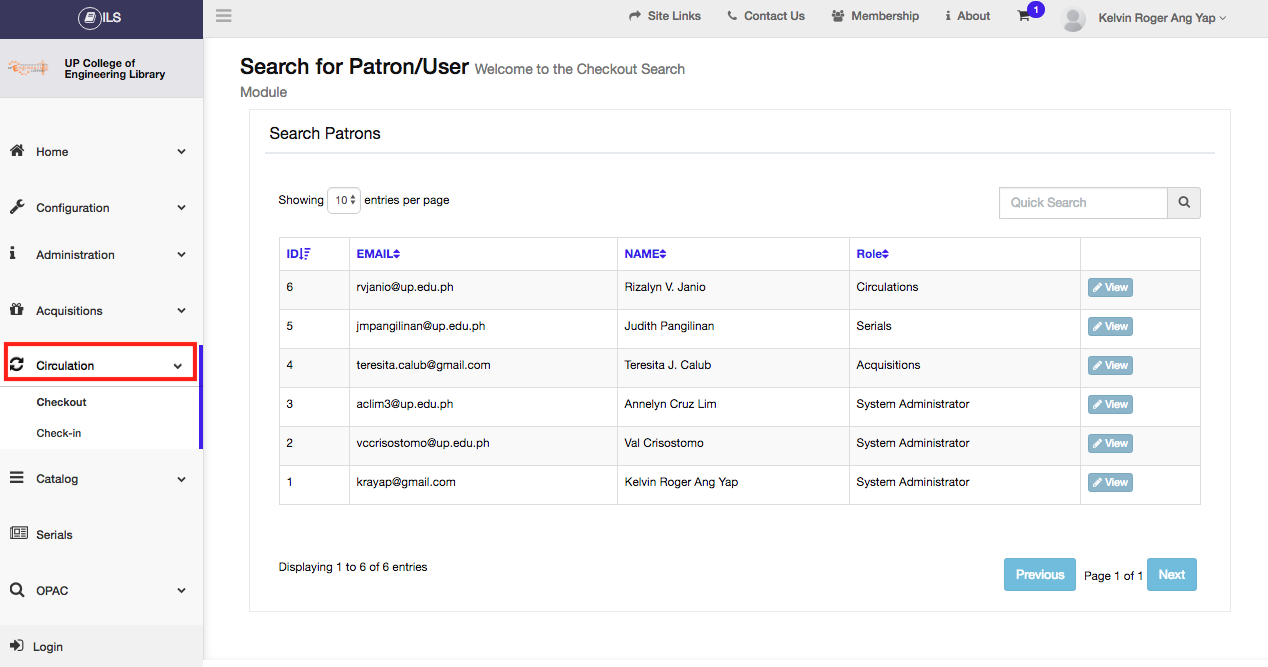1268x667 pixels.
Task: Expand the Home menu chevron
Action: (x=181, y=152)
